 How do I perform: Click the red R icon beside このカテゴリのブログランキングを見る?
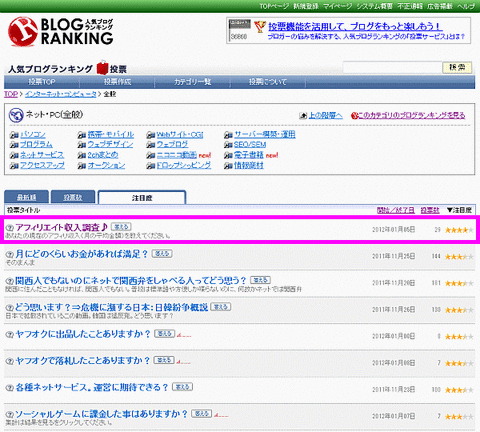click(x=354, y=116)
